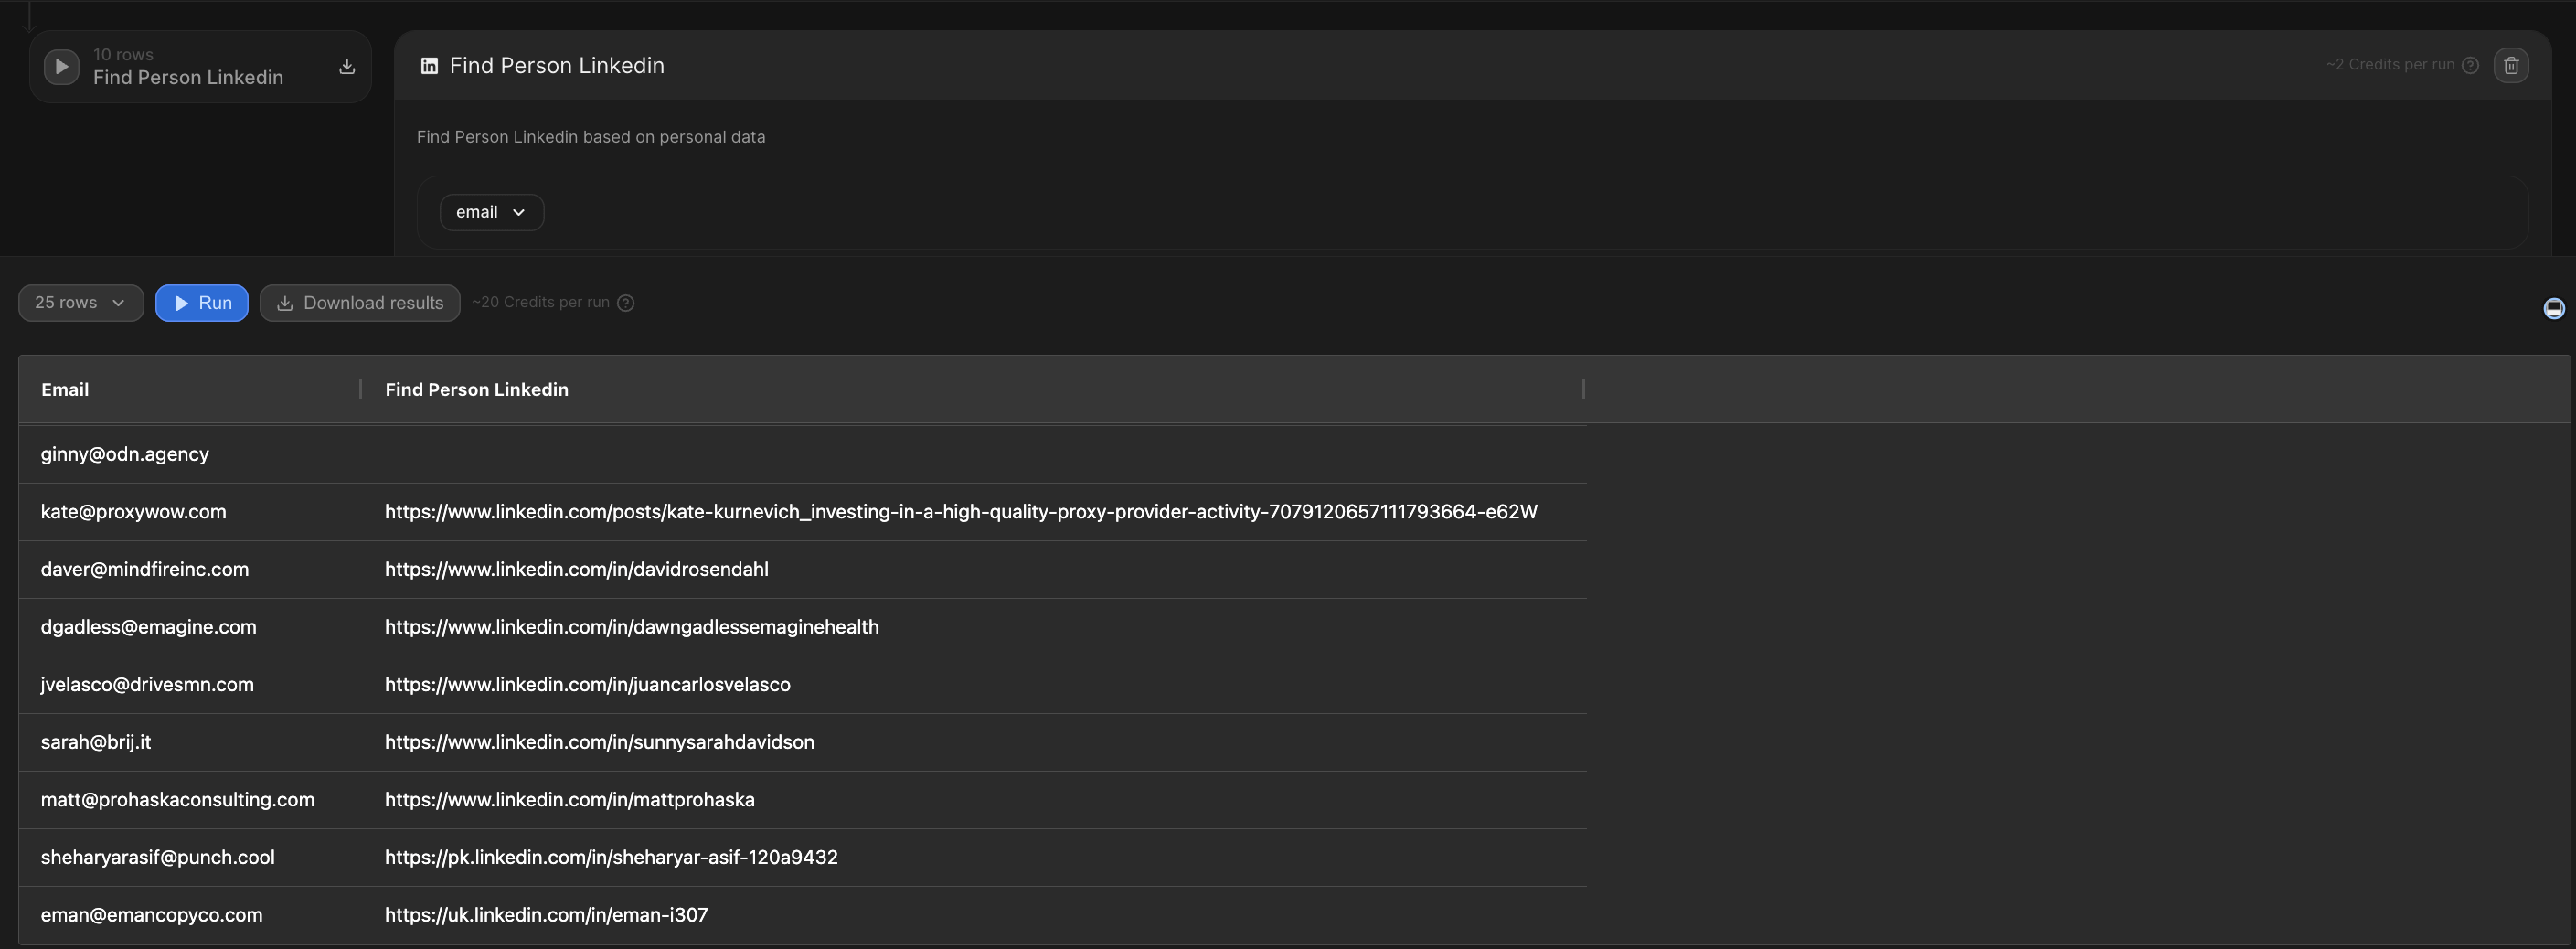The height and width of the screenshot is (949, 2576).
Task: Open help for ~20 Credits per run
Action: coord(626,303)
